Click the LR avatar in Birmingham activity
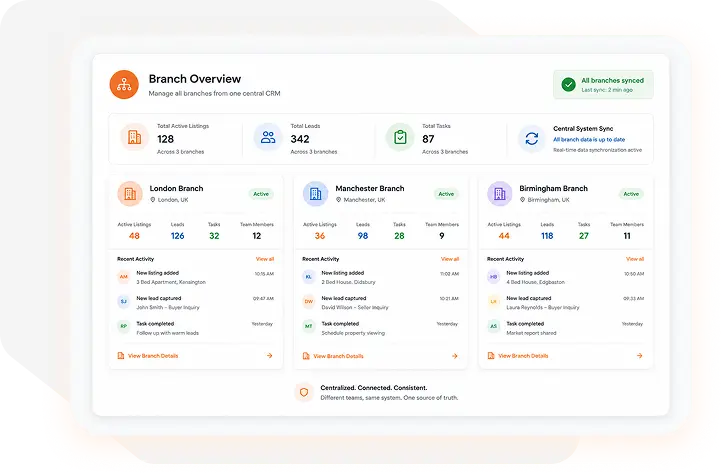The height and width of the screenshot is (474, 722). point(494,302)
